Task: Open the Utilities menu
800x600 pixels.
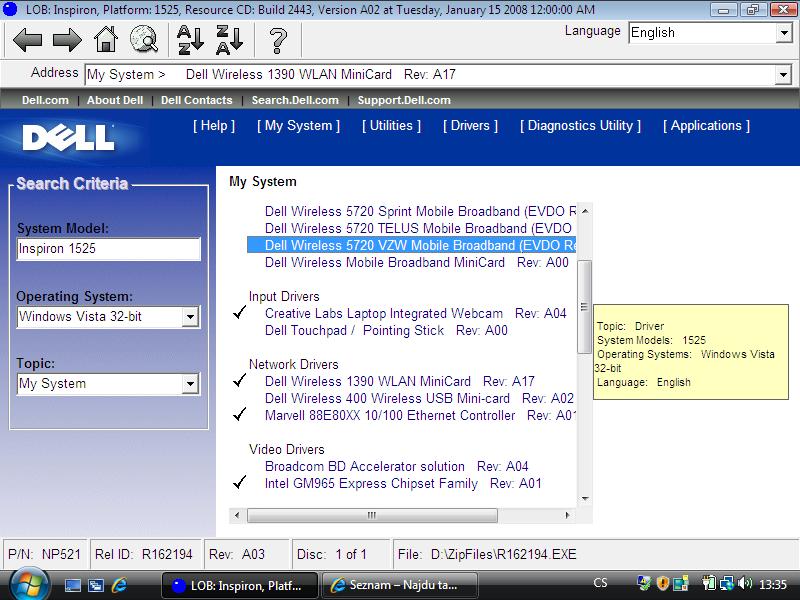Action: [x=391, y=126]
